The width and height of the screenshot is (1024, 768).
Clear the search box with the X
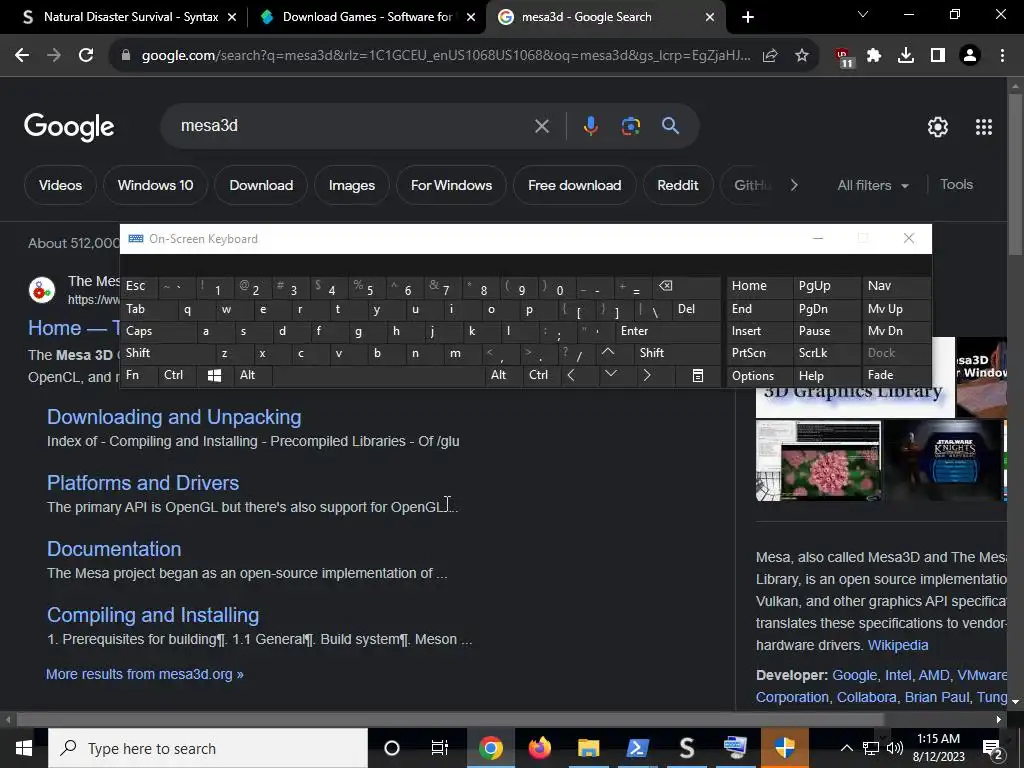(541, 126)
